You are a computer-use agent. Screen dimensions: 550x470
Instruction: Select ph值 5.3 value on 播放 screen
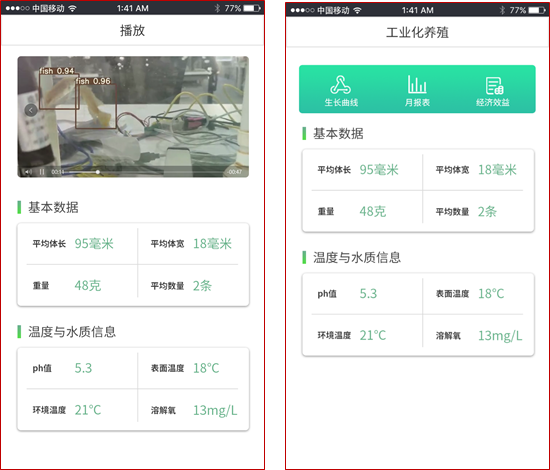coord(83,368)
